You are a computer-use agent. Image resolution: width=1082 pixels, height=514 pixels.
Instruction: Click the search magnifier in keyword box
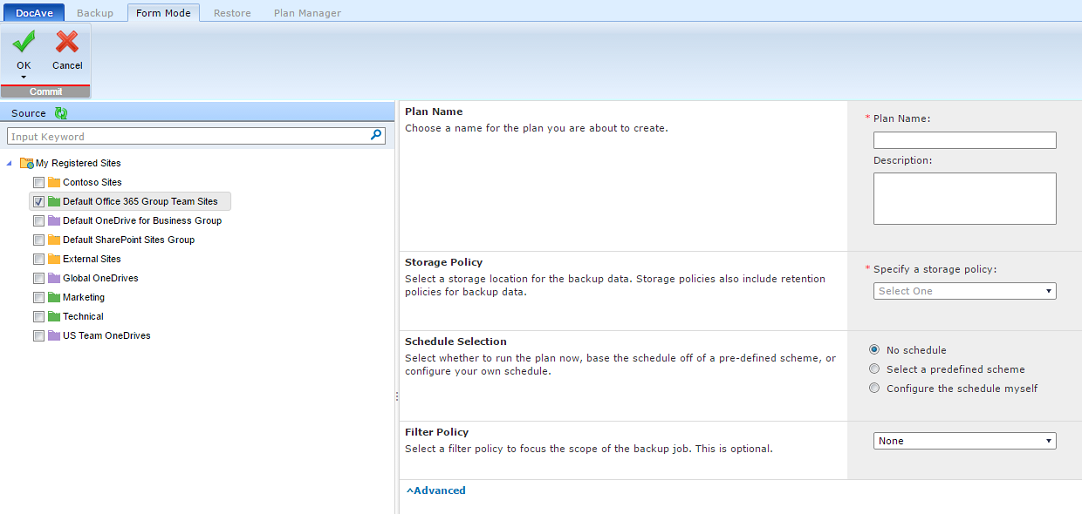(x=376, y=136)
